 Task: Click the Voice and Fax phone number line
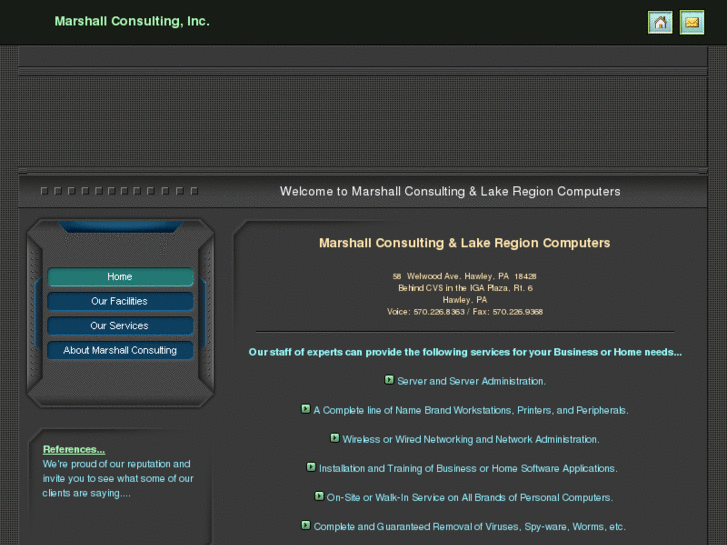tap(465, 312)
